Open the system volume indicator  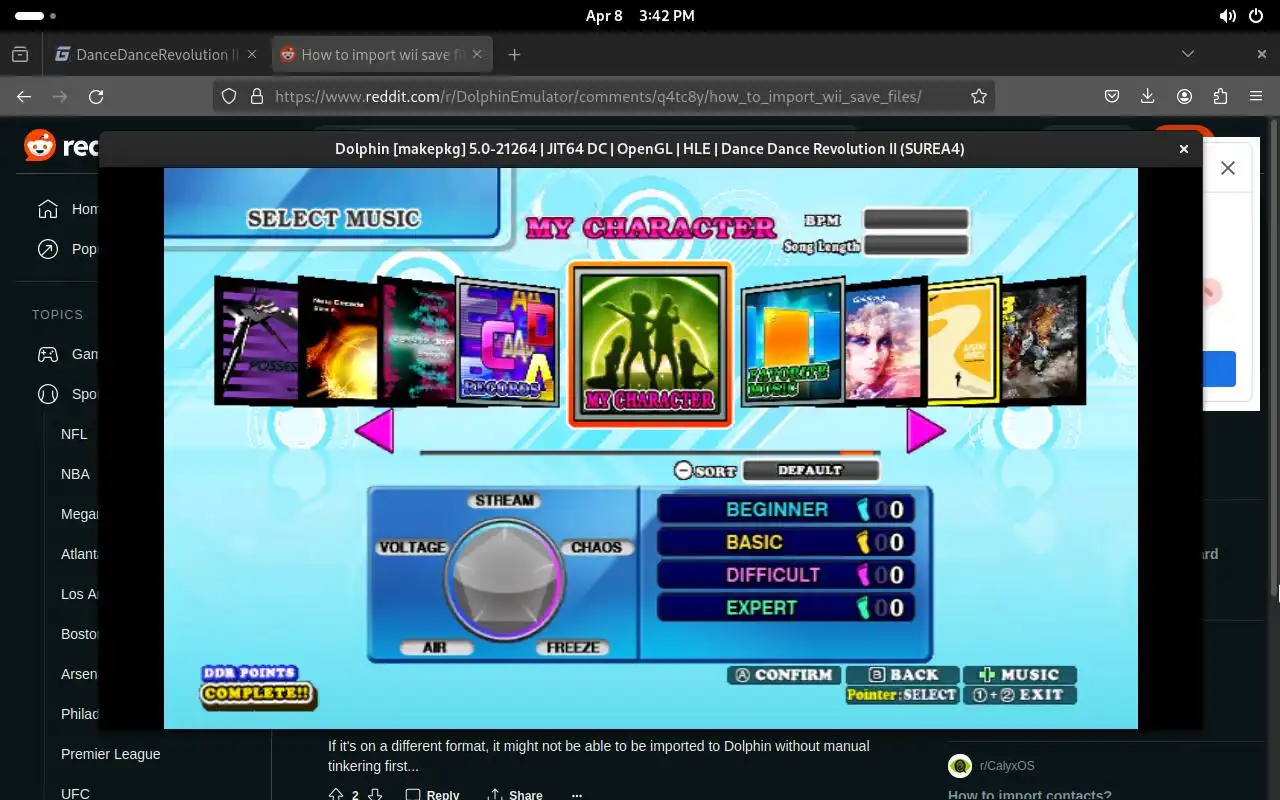[1227, 16]
